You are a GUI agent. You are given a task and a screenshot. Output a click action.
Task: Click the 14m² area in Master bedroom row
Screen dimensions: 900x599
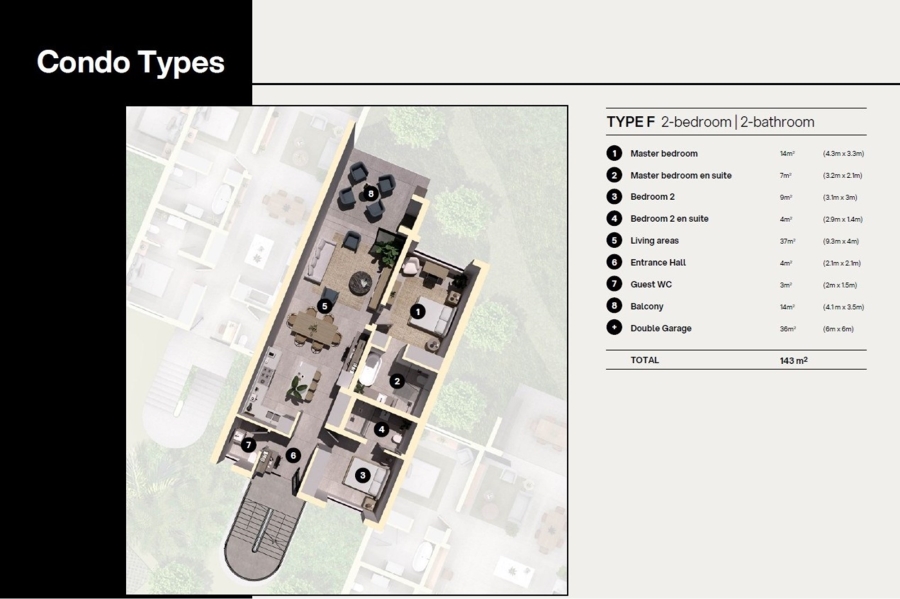coord(787,154)
